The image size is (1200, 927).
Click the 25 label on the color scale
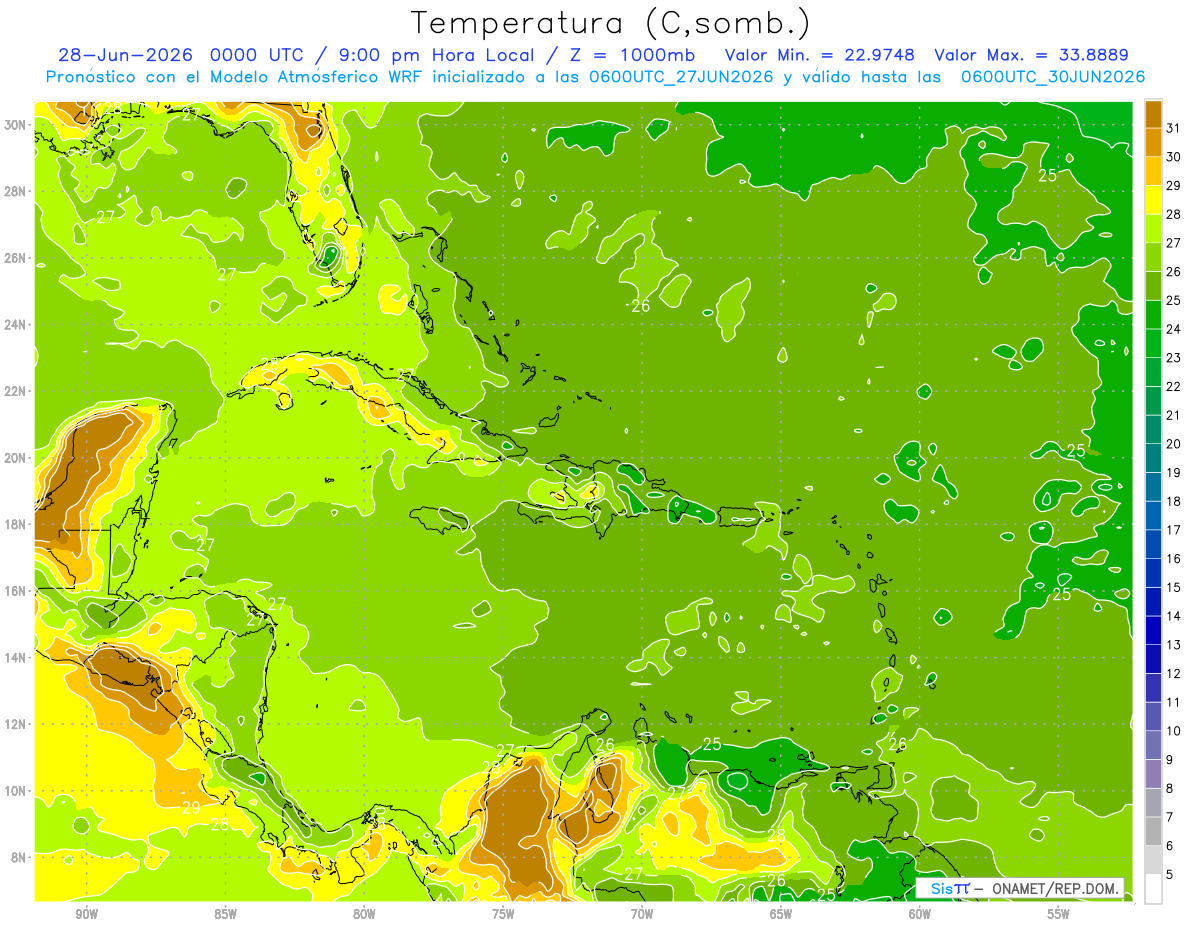[x=1174, y=300]
